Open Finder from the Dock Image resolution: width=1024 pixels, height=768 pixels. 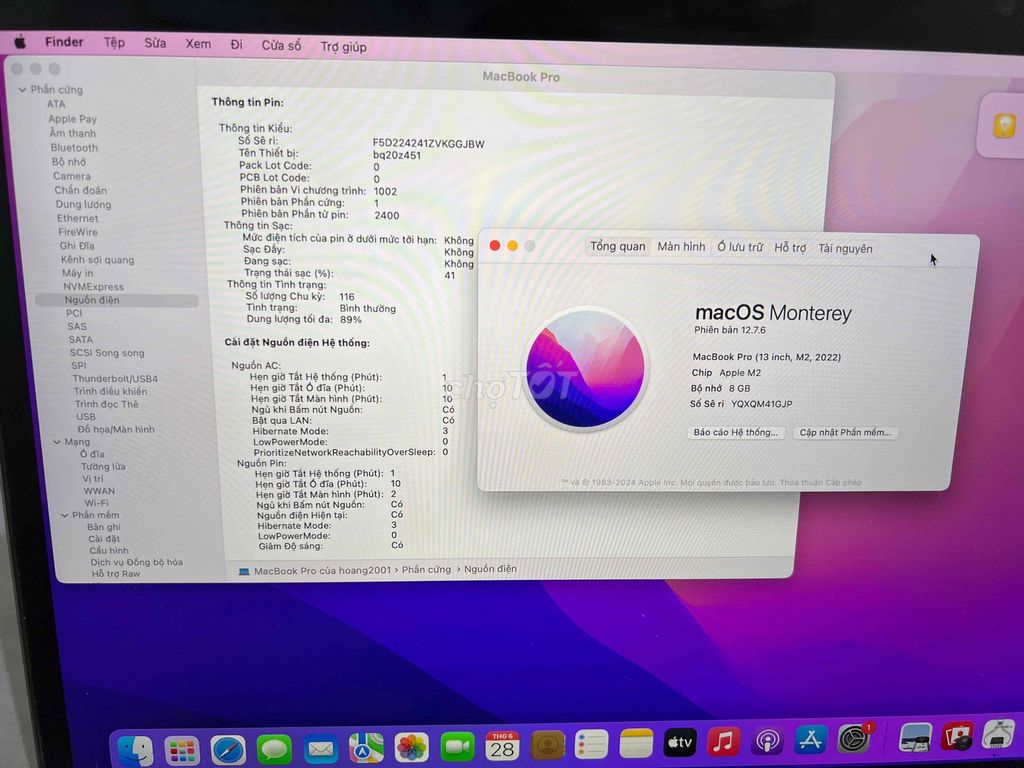point(135,750)
